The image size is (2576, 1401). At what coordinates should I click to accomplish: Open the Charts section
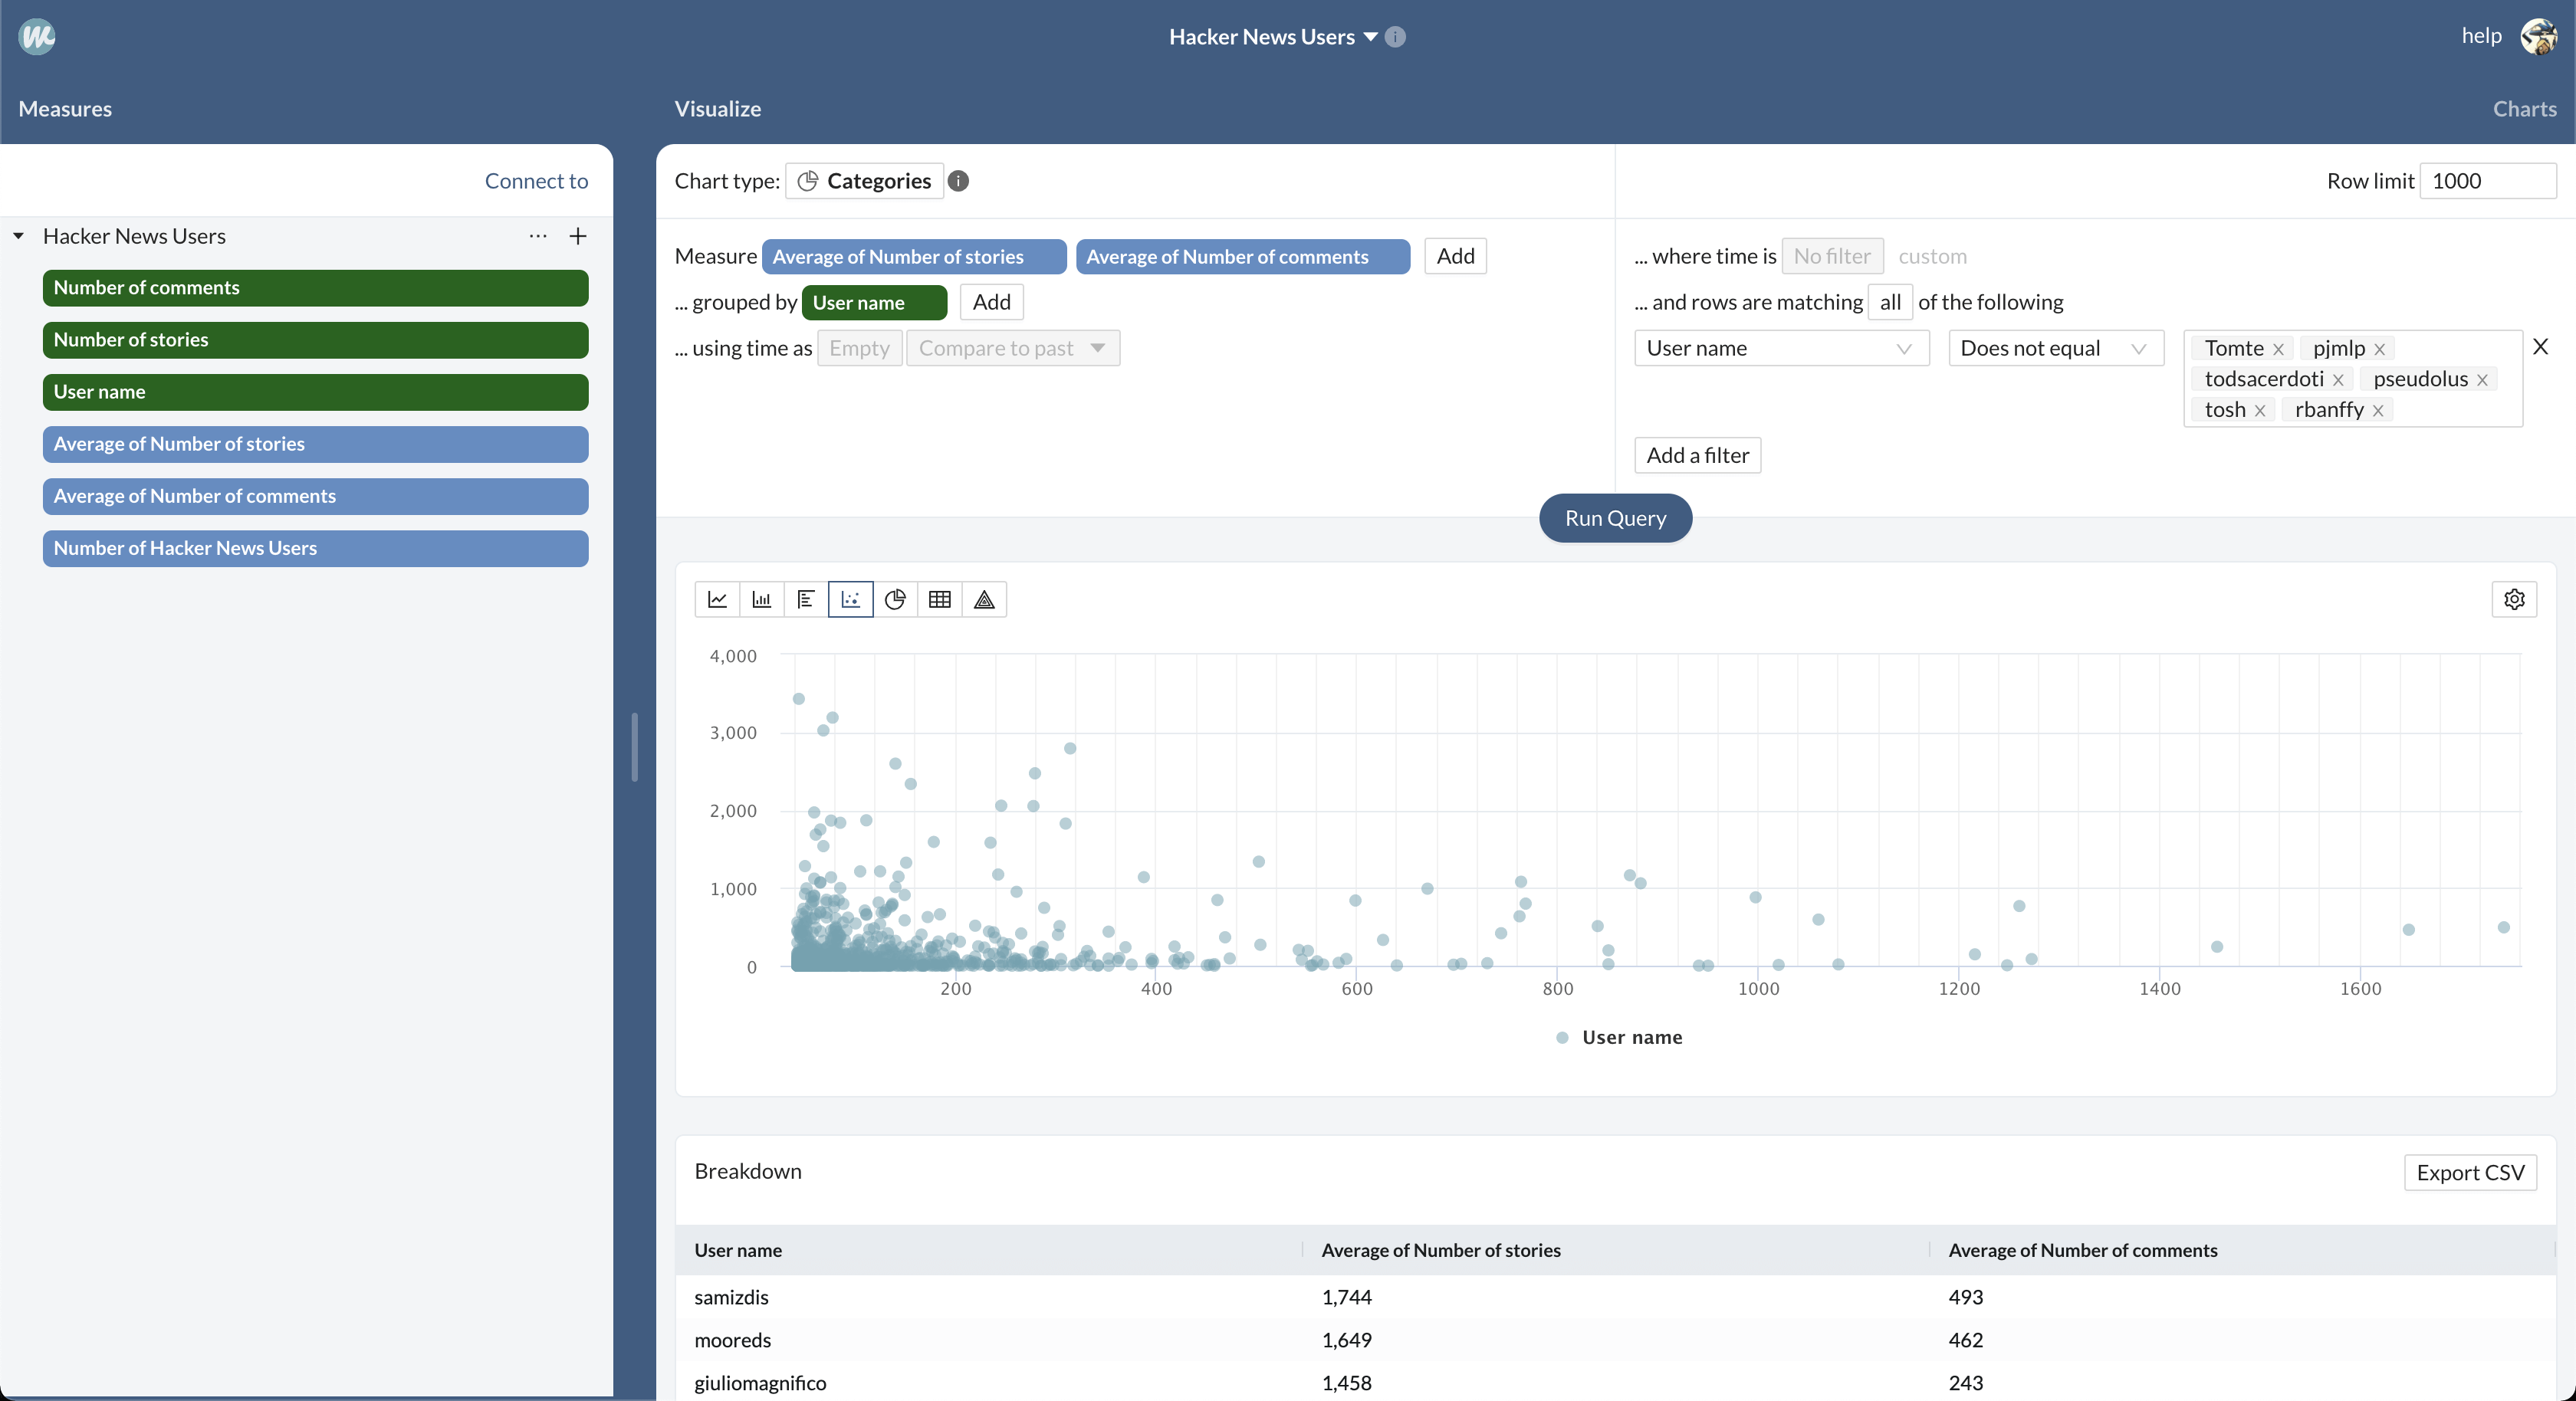(2524, 109)
